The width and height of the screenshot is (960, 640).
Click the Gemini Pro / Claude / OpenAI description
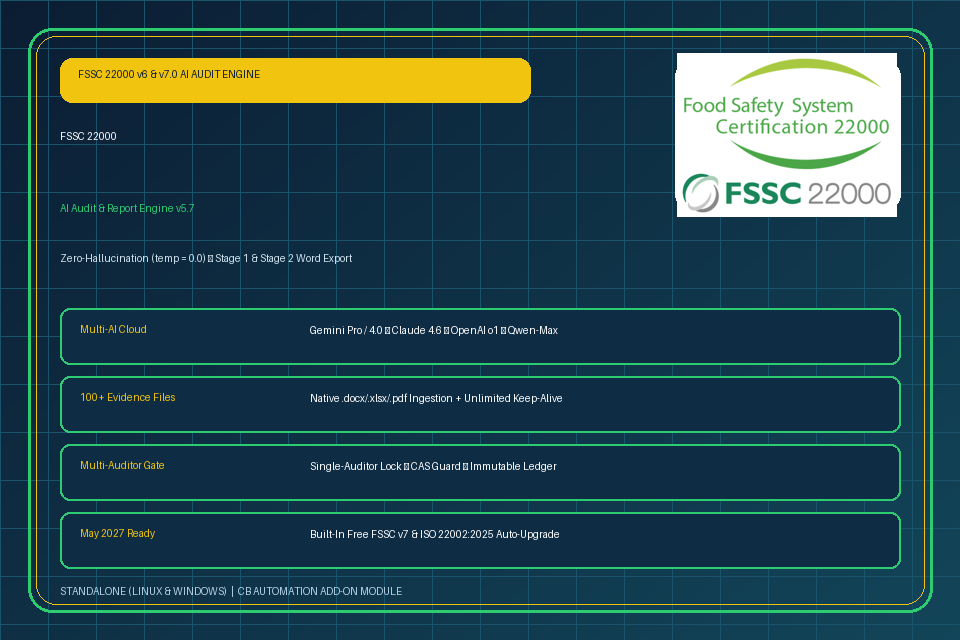click(x=433, y=330)
